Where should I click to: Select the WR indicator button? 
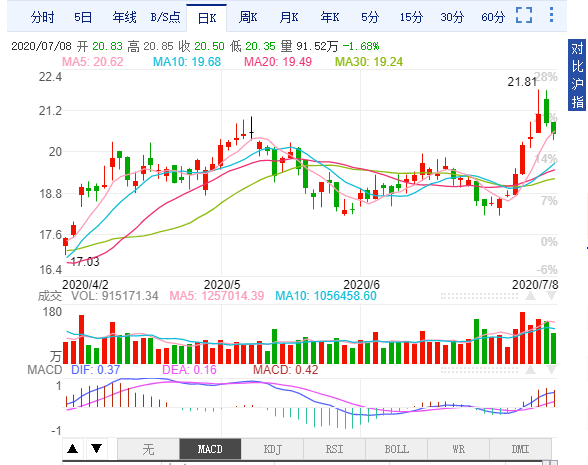[x=459, y=449]
